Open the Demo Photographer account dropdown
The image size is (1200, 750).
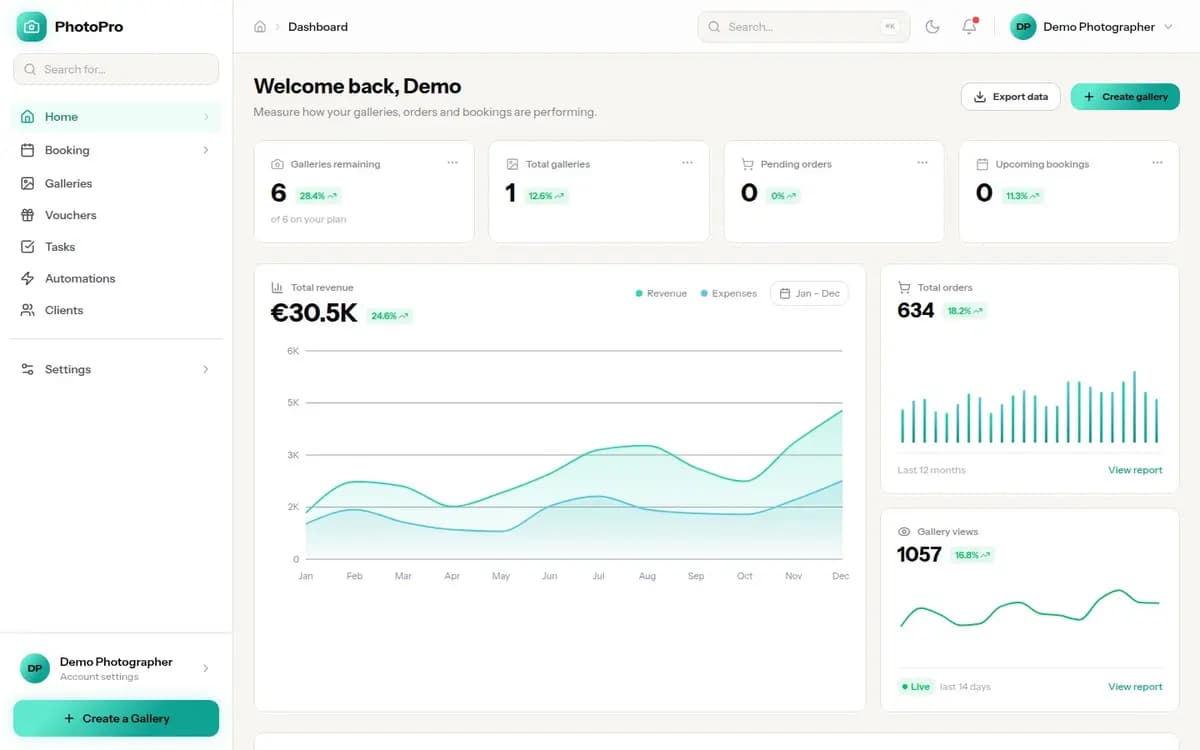tap(1091, 27)
